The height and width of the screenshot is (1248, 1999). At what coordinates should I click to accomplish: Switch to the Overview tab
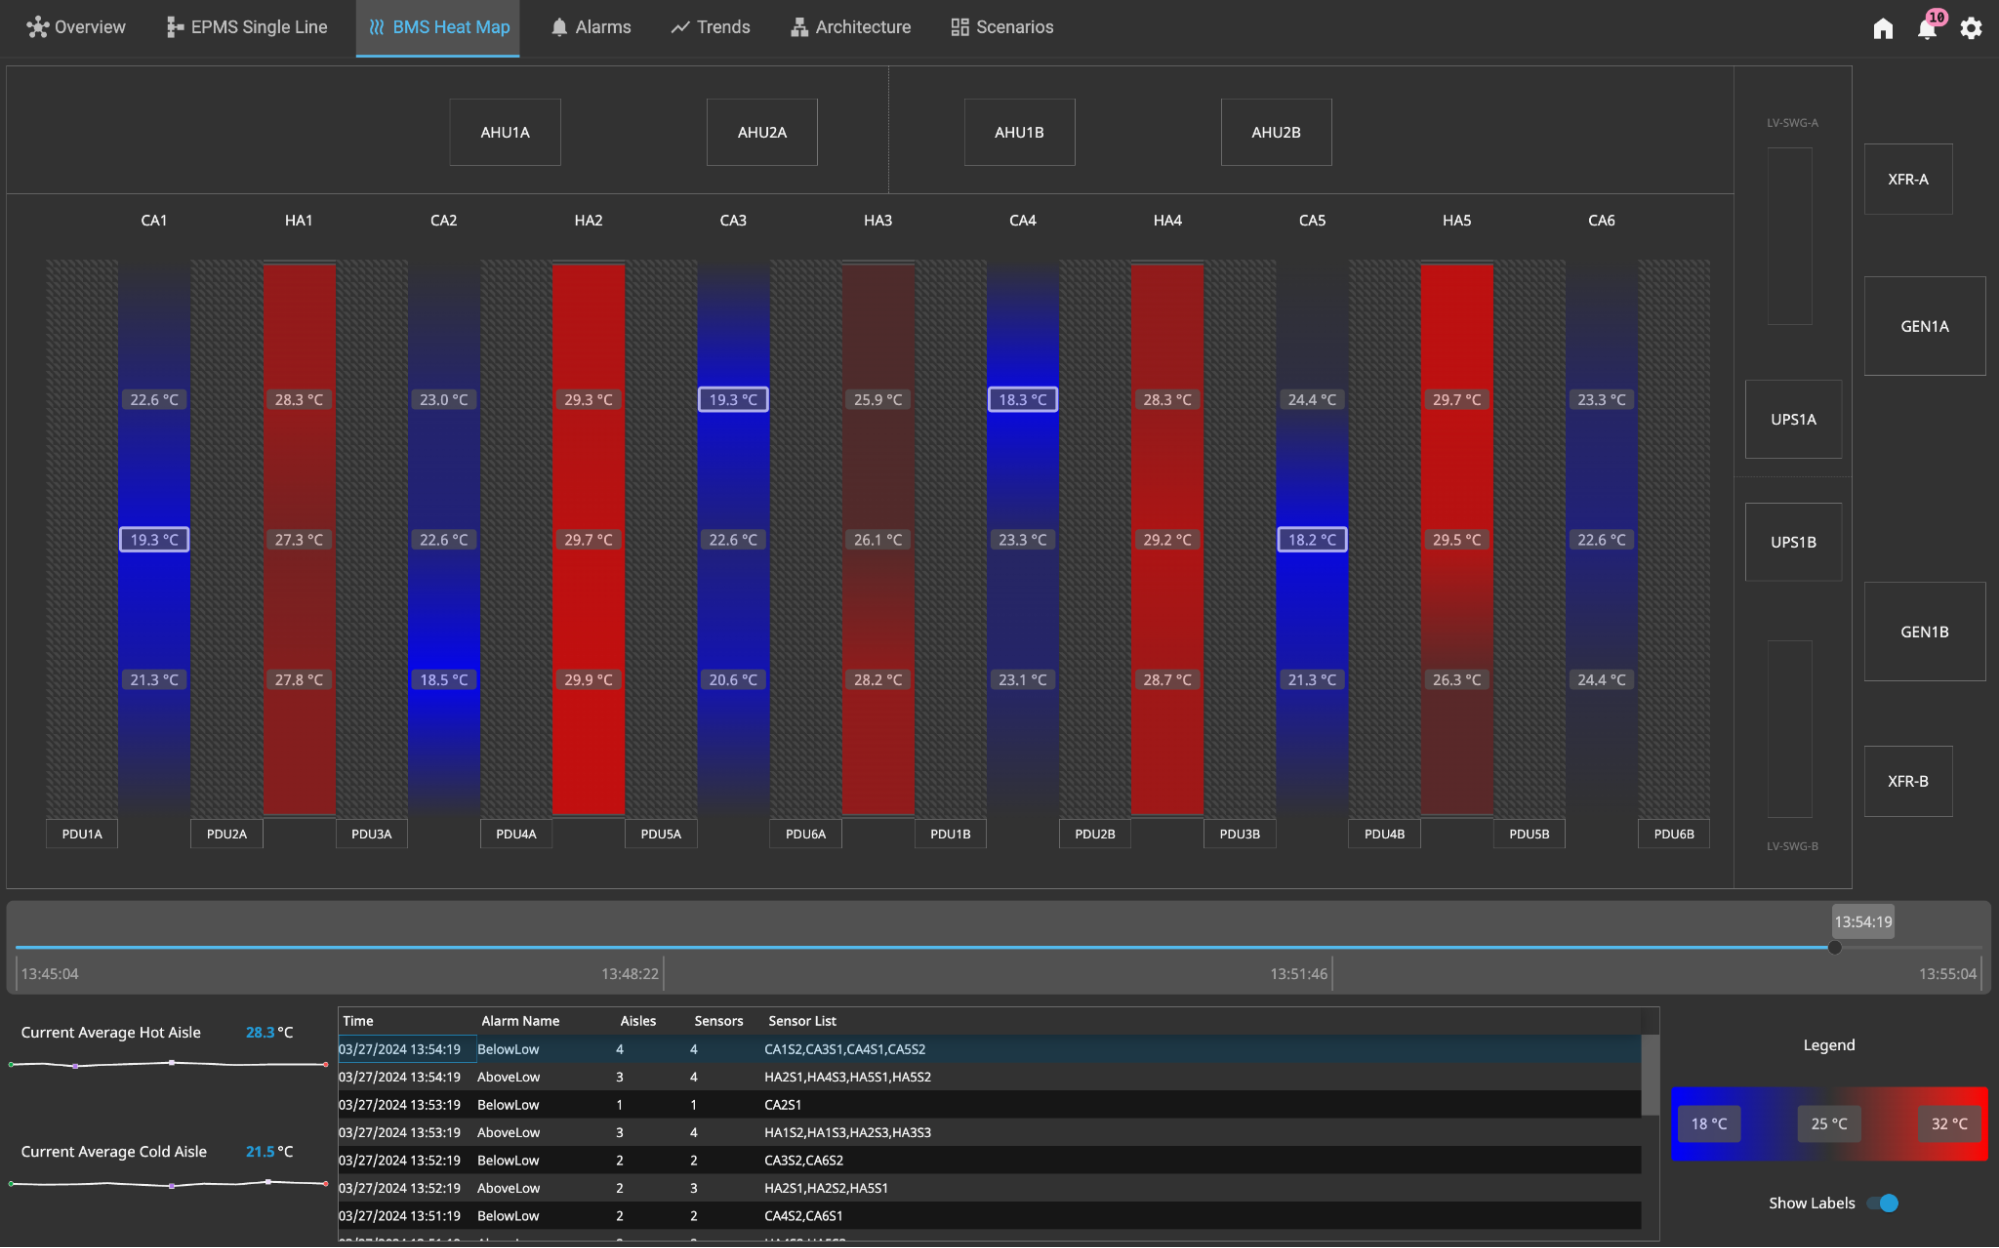click(76, 27)
